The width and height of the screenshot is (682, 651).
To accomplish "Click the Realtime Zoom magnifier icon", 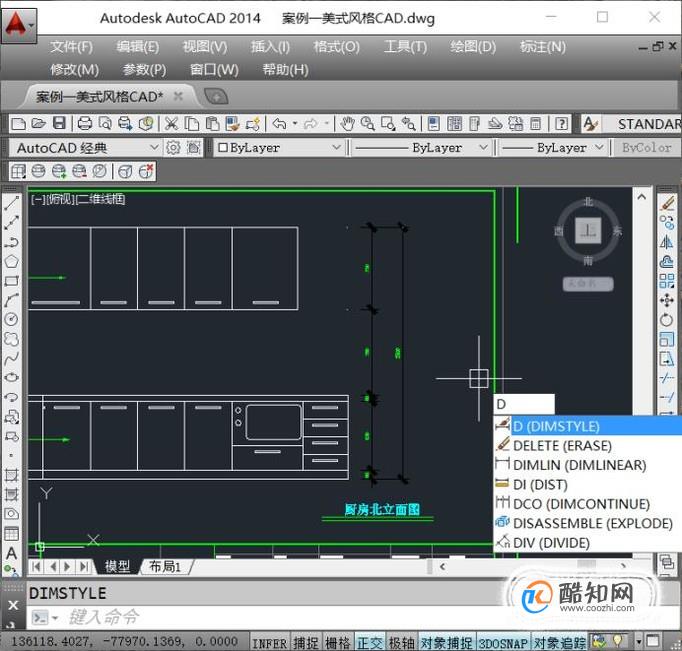I will tap(368, 124).
